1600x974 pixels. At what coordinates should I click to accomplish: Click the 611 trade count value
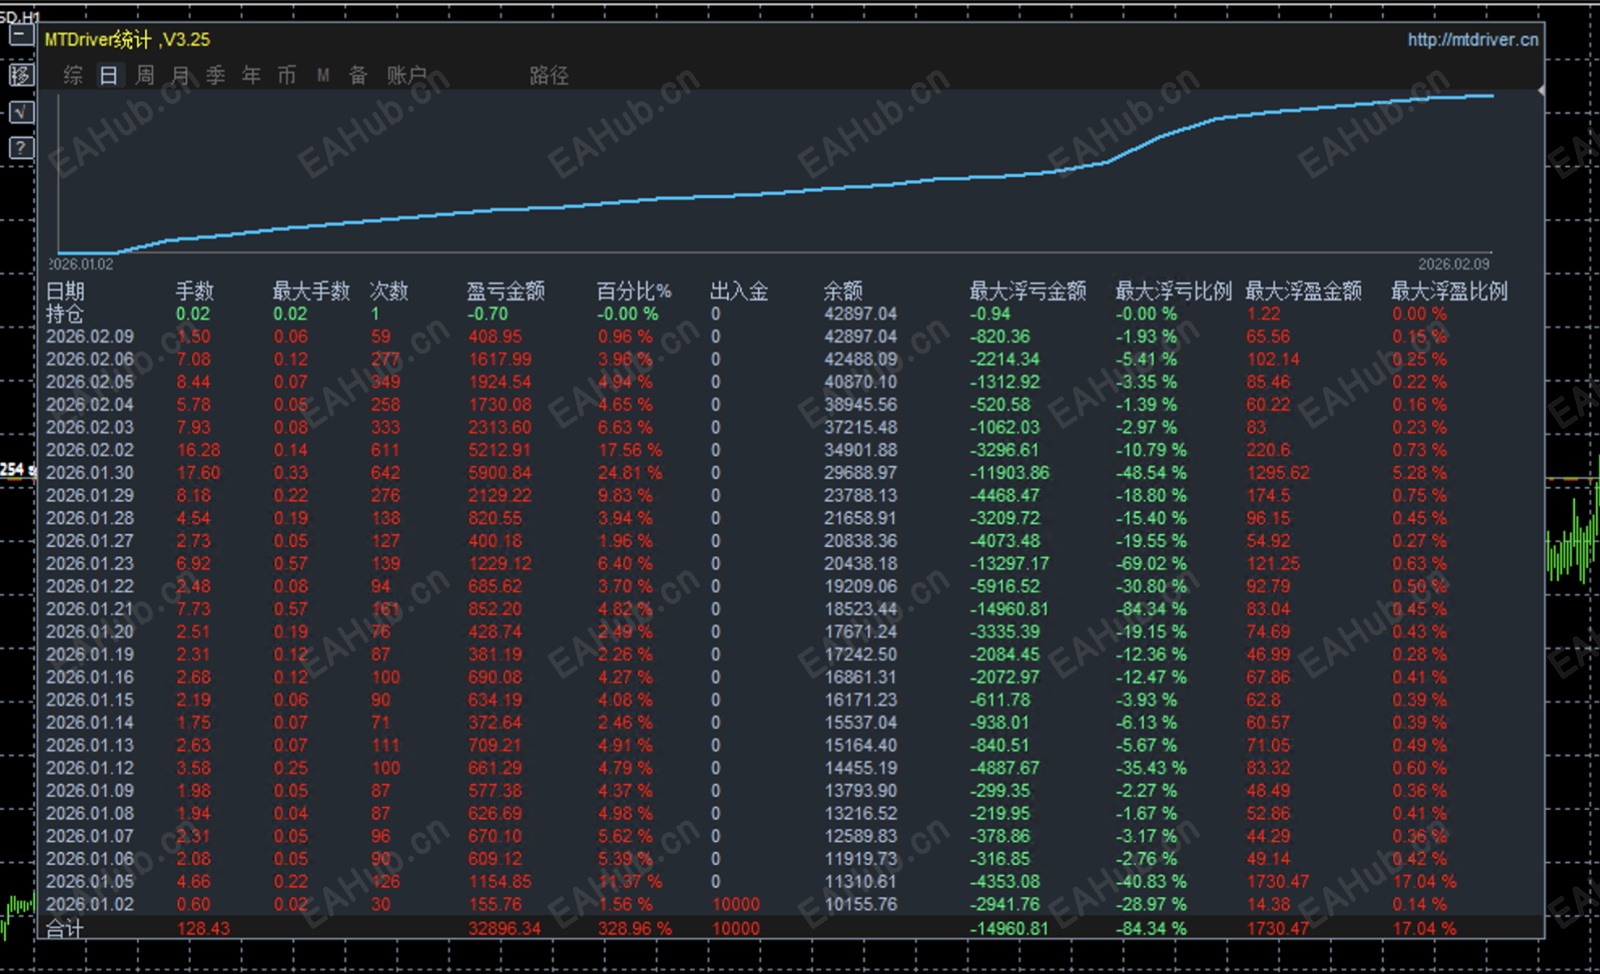coord(385,450)
